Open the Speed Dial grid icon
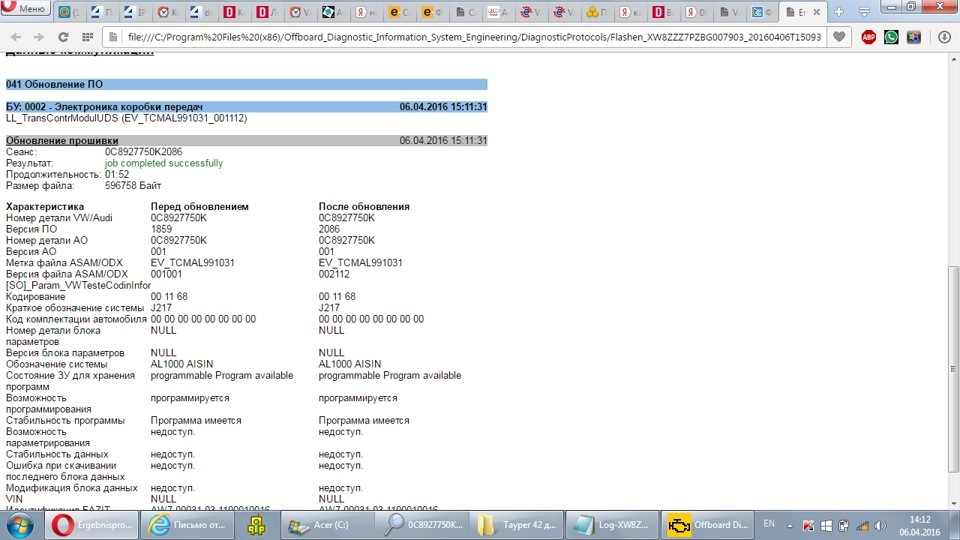Screen dimensions: 960x540 [x=88, y=37]
